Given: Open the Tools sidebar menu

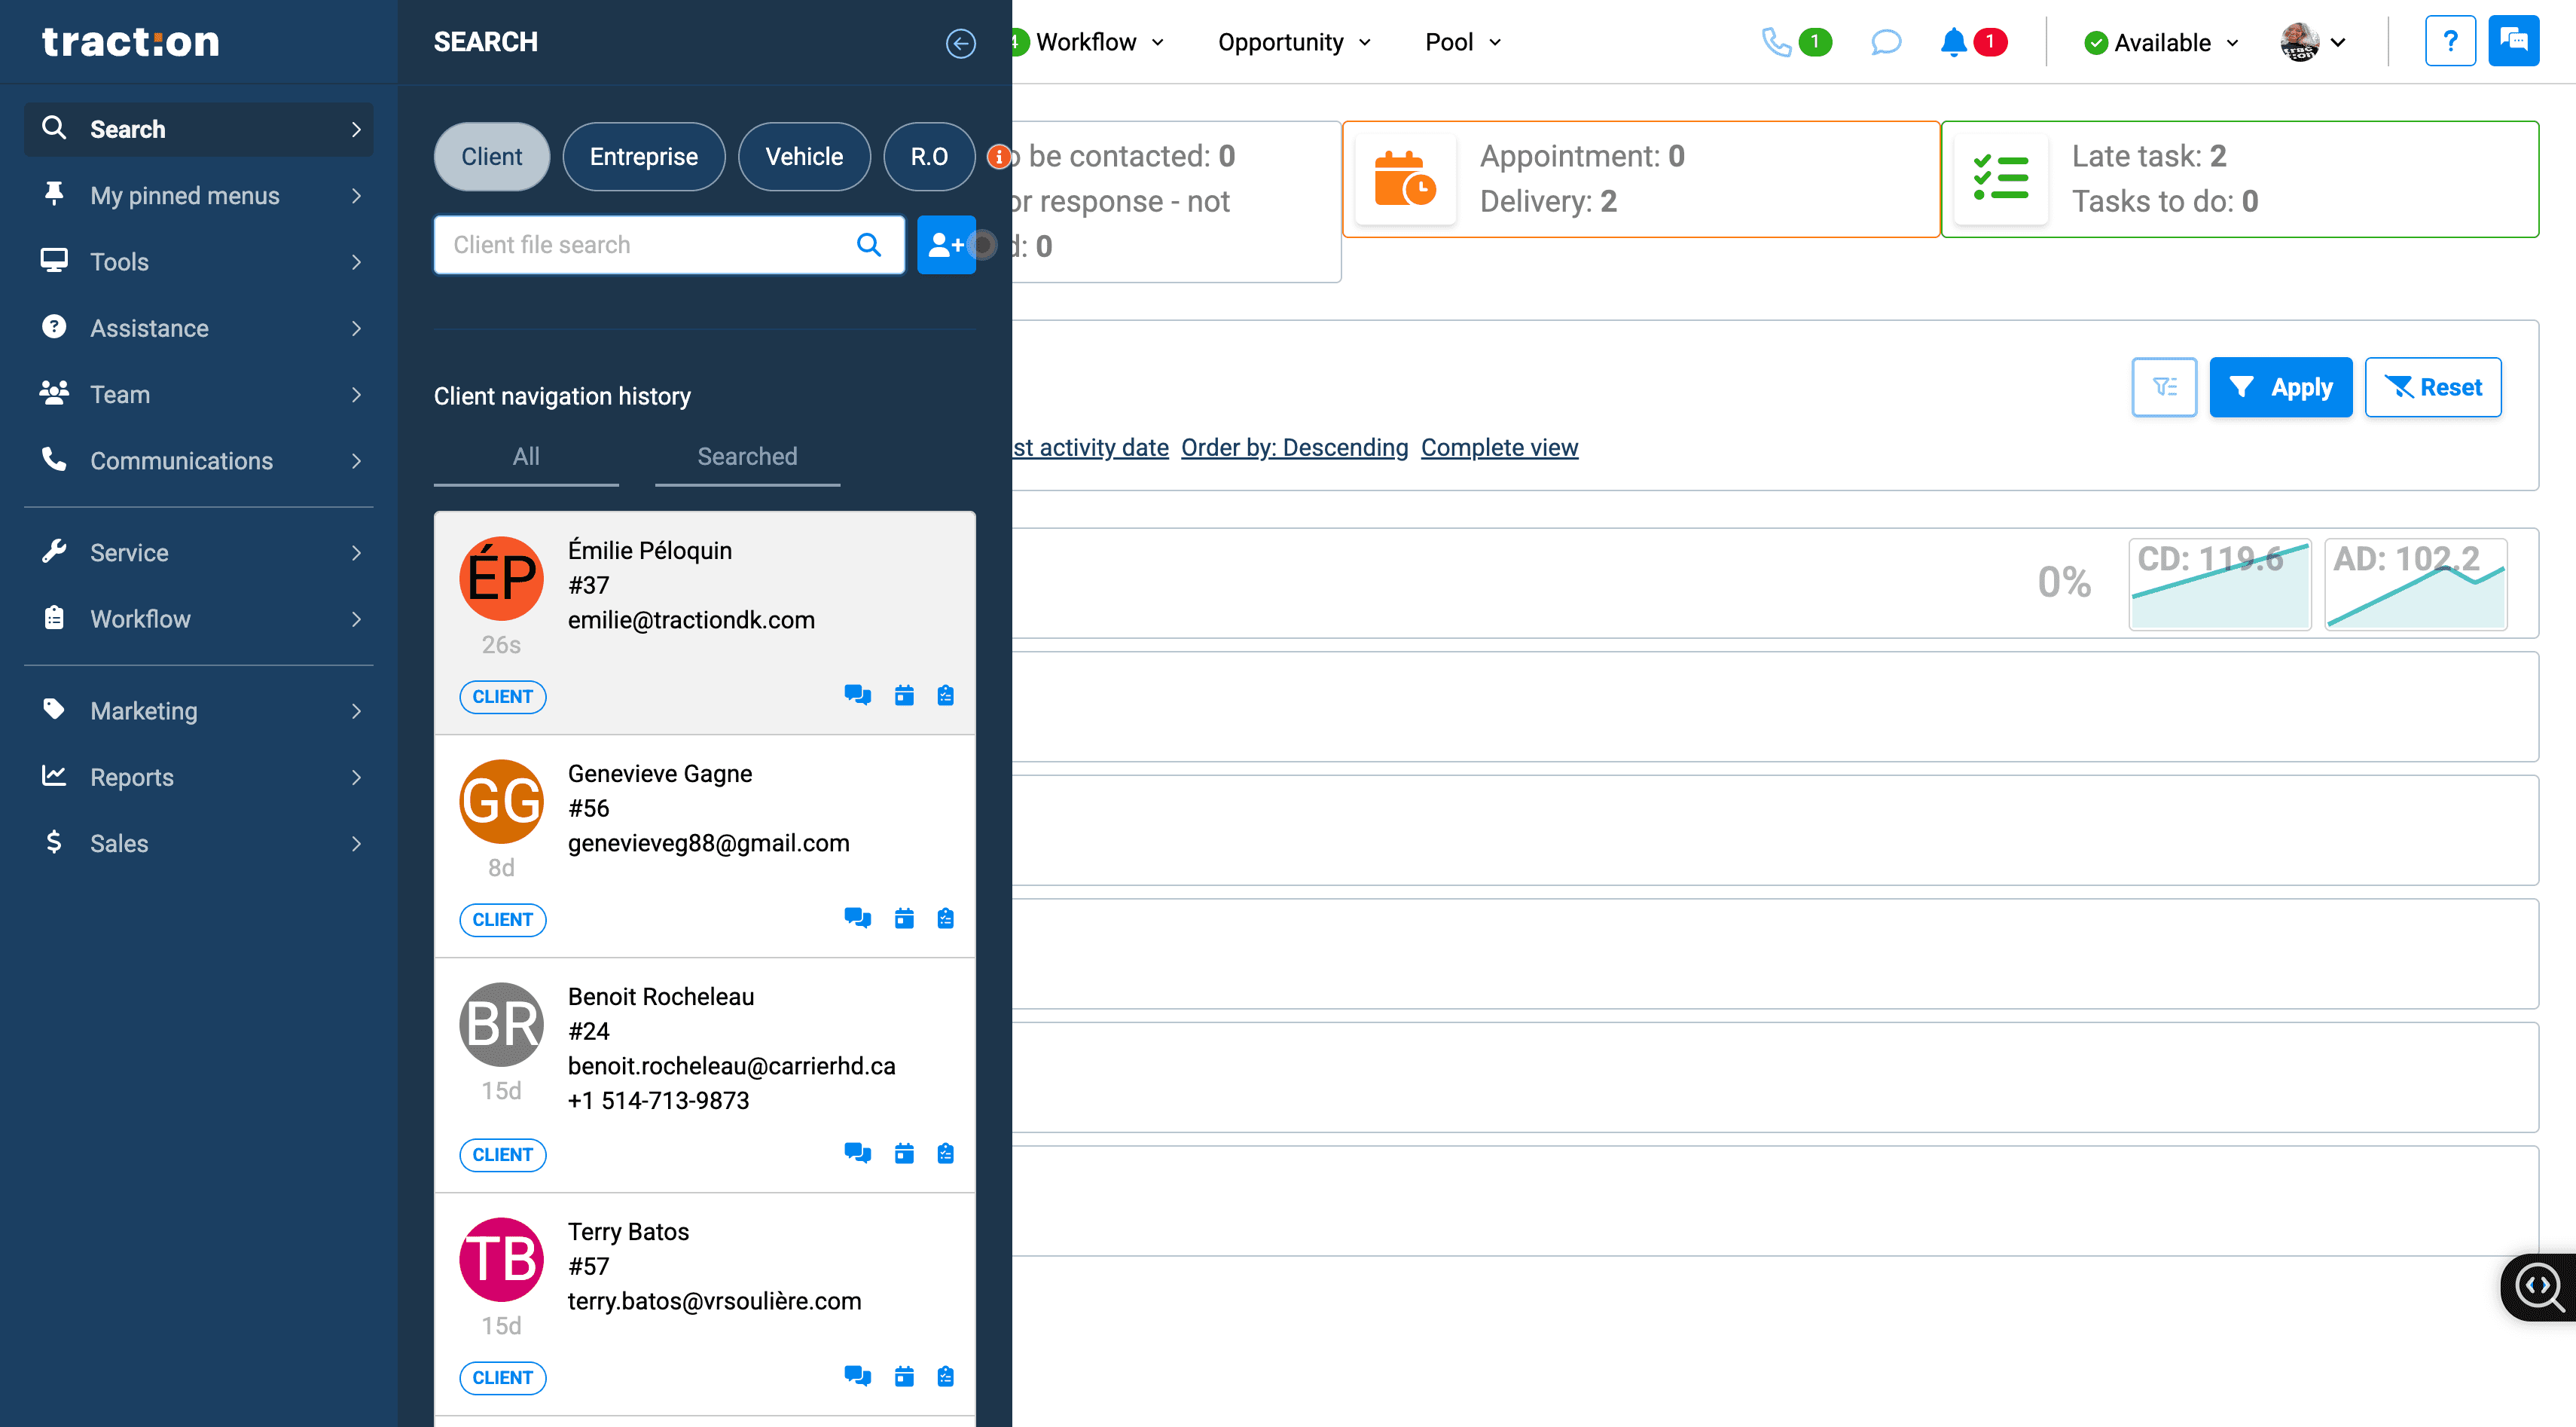Looking at the screenshot, I should click(199, 262).
